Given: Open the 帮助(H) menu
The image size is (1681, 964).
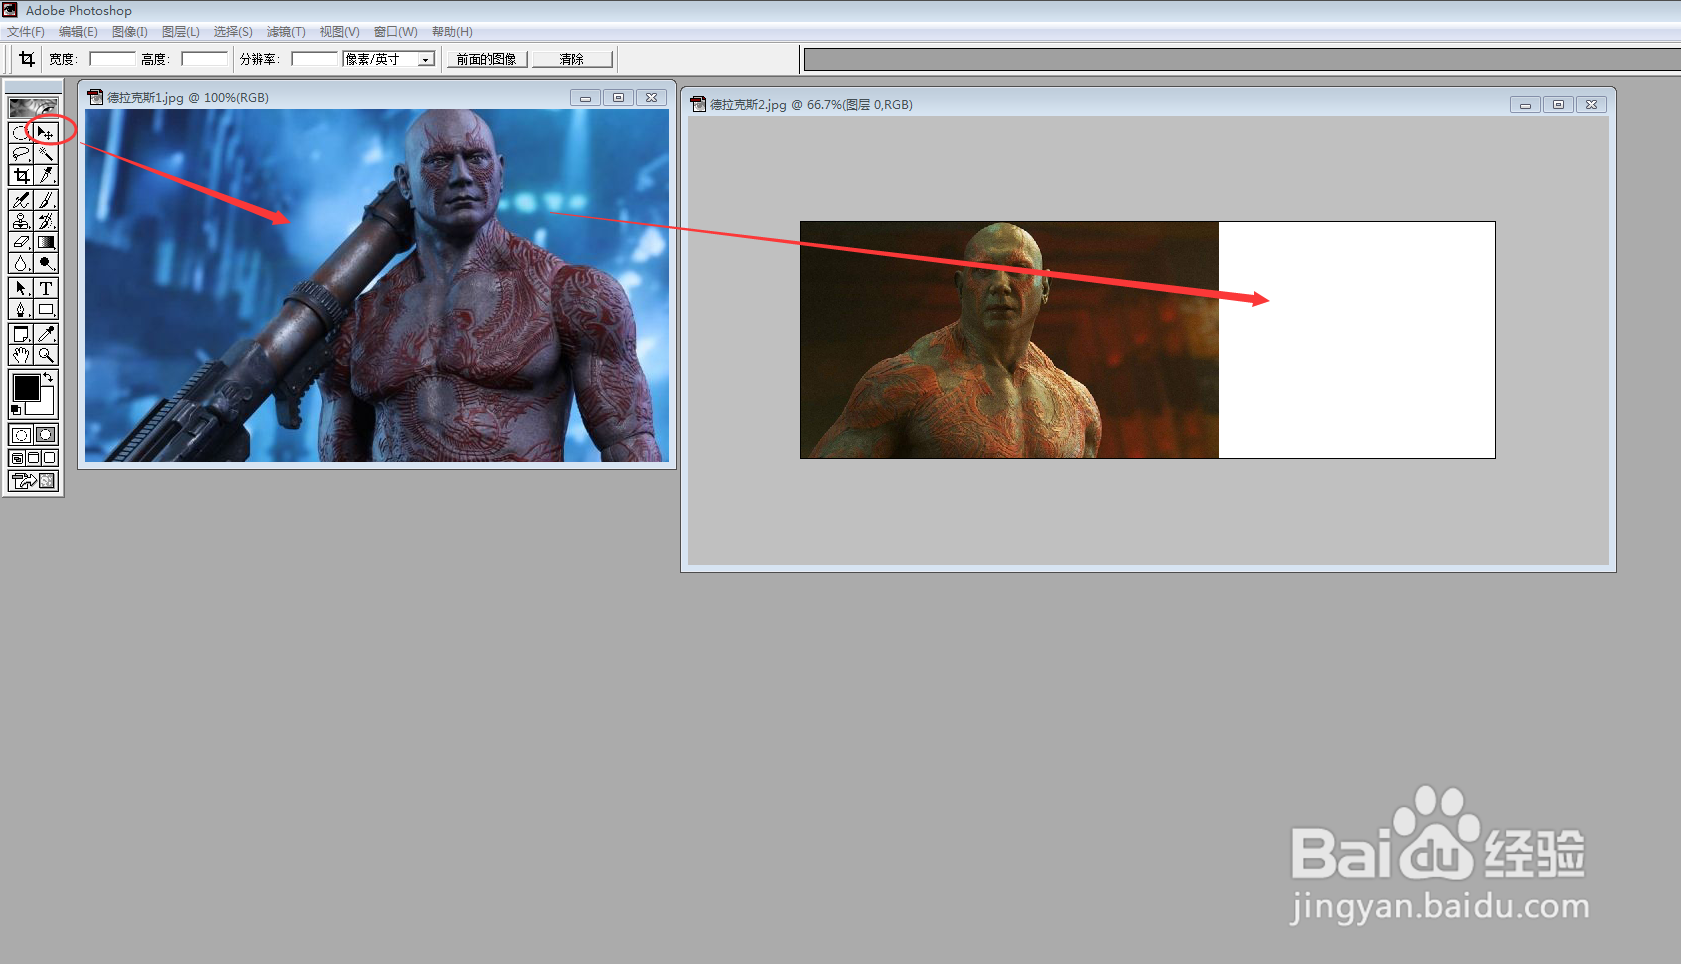Looking at the screenshot, I should pyautogui.click(x=452, y=32).
